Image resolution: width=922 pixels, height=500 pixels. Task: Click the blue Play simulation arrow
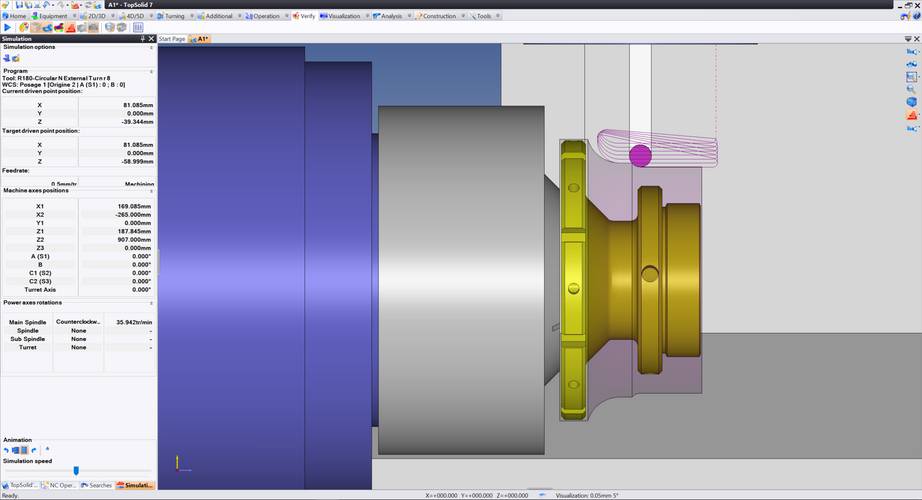click(8, 28)
